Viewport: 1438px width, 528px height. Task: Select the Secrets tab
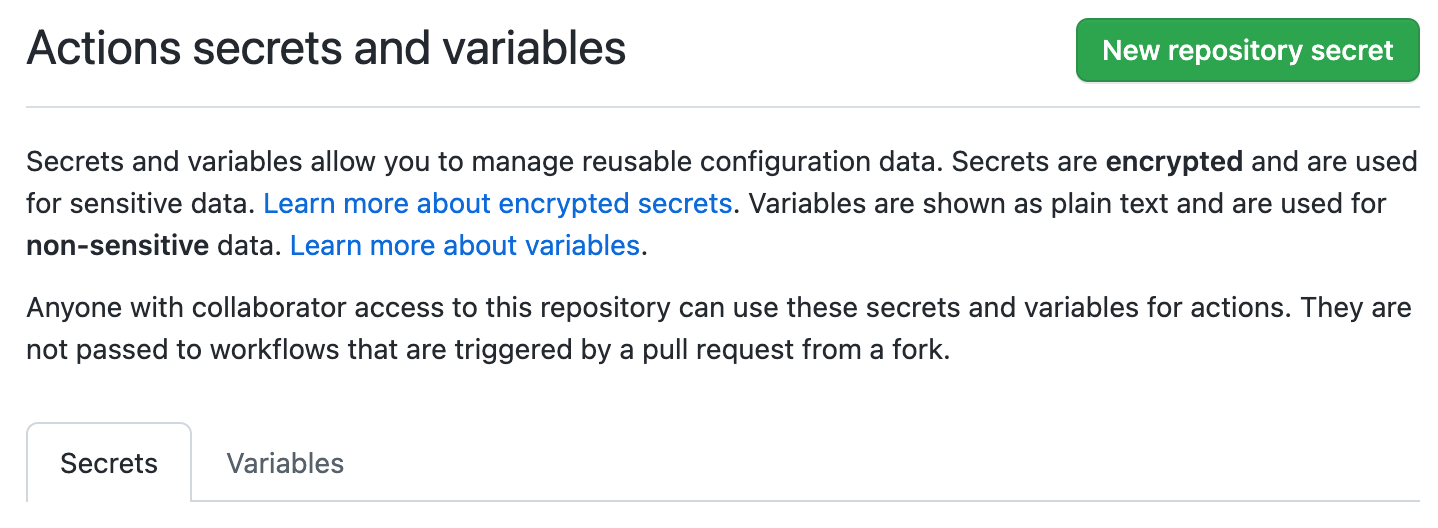(109, 463)
